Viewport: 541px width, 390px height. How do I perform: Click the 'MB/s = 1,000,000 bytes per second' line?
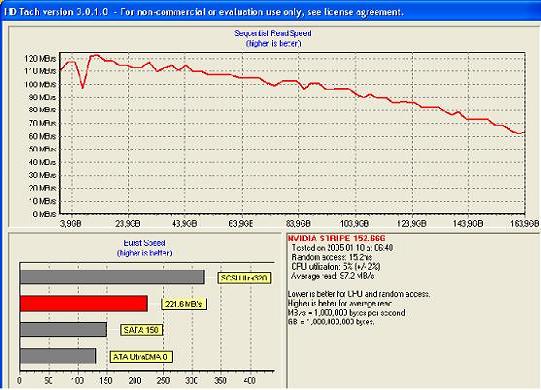(x=346, y=313)
